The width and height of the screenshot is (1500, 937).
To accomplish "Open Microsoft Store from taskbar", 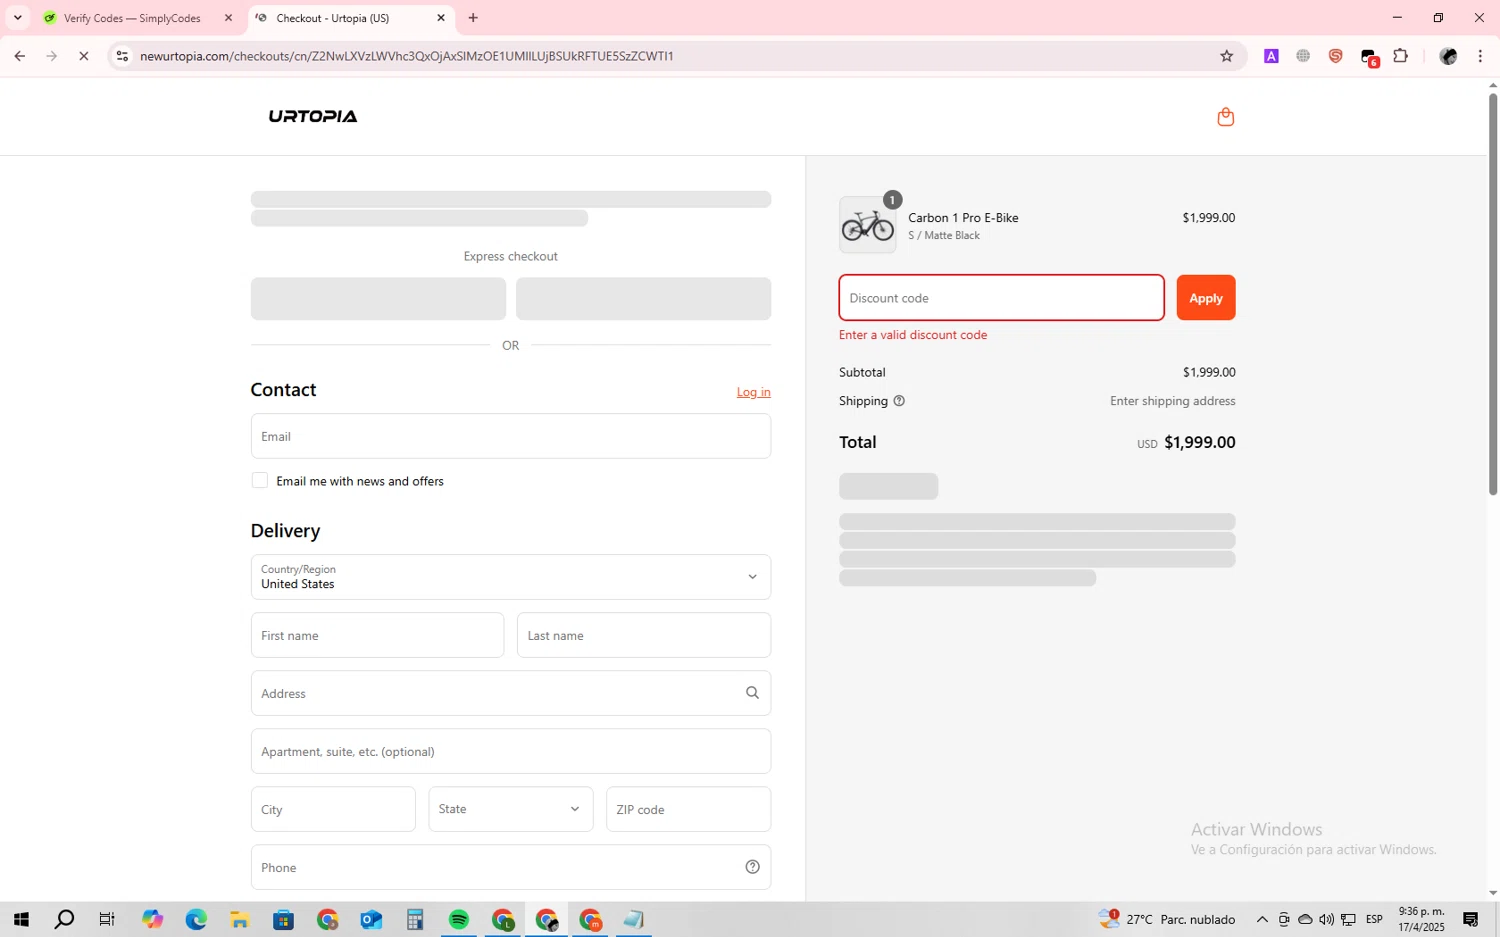I will click(x=284, y=920).
